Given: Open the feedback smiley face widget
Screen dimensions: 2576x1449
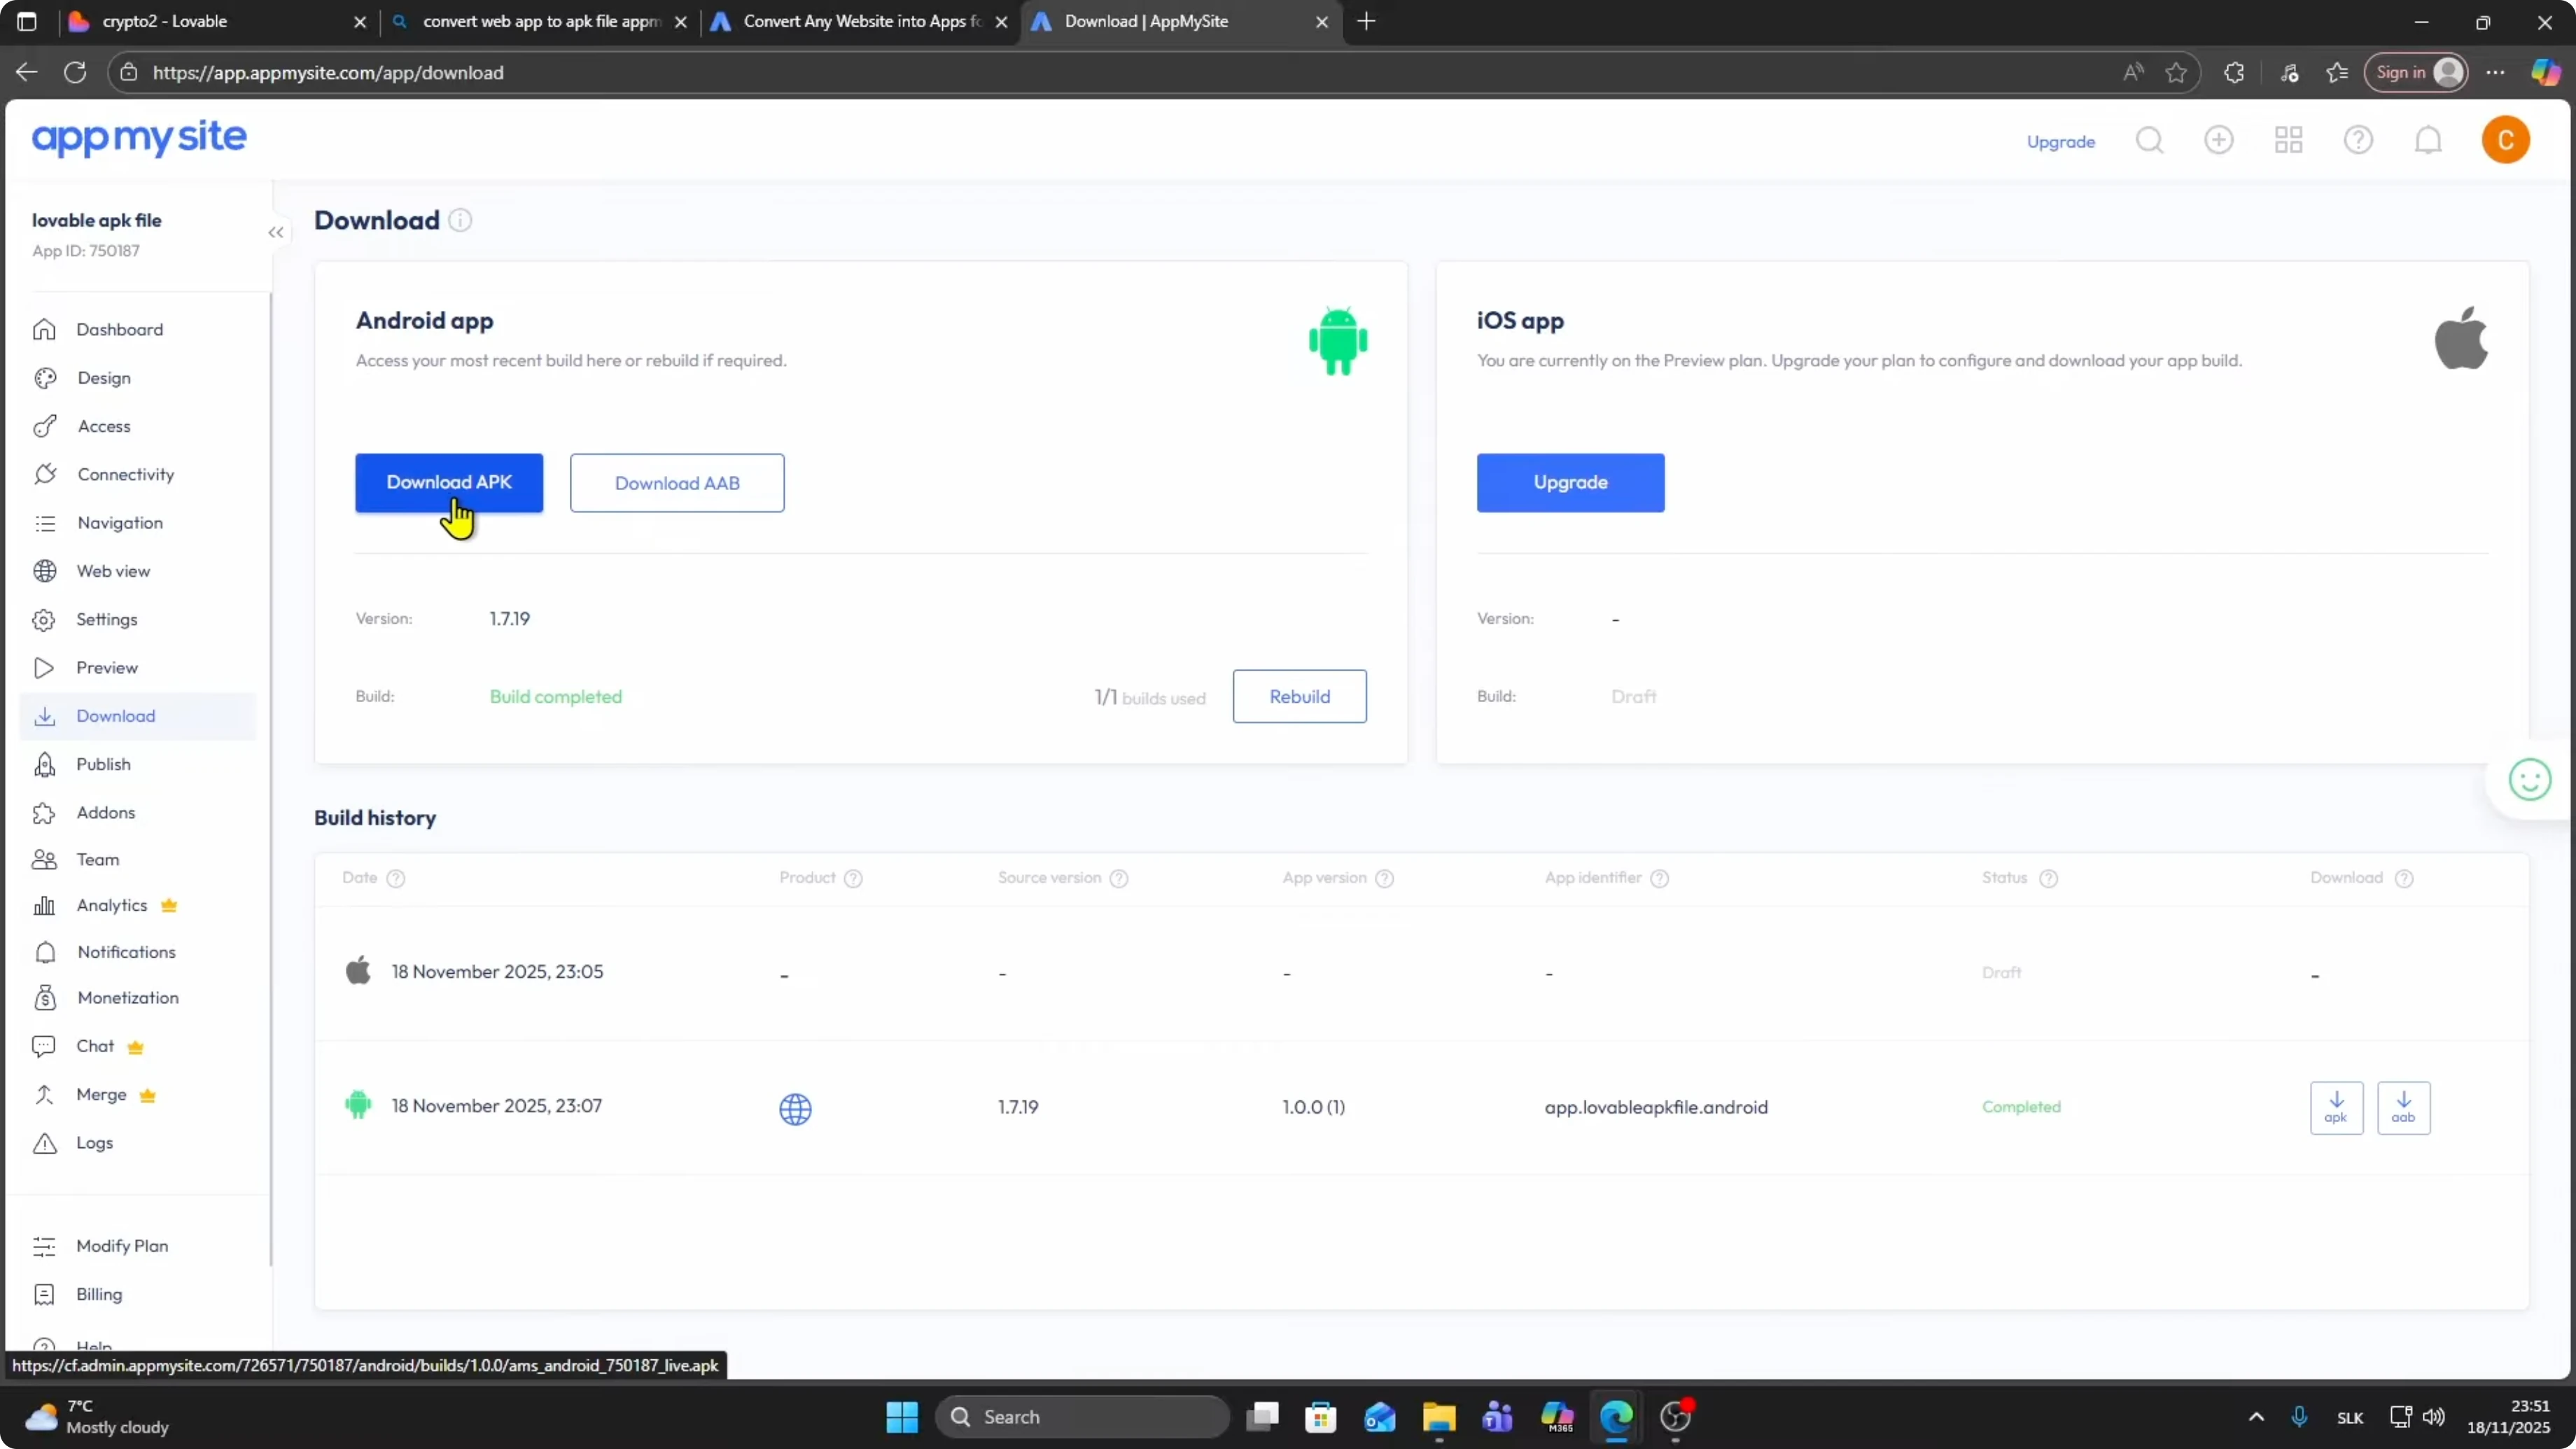Looking at the screenshot, I should pos(2530,780).
